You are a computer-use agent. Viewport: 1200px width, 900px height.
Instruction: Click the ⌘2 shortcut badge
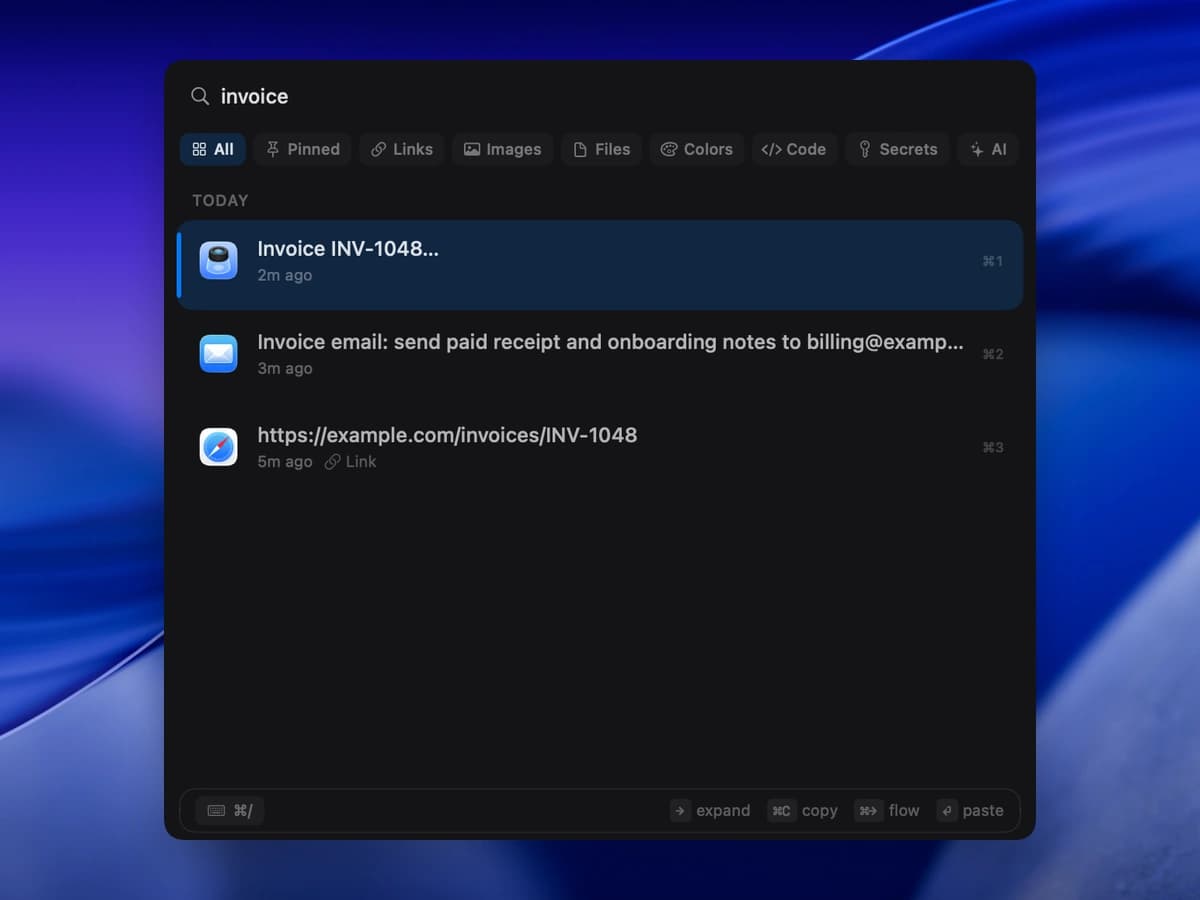992,354
